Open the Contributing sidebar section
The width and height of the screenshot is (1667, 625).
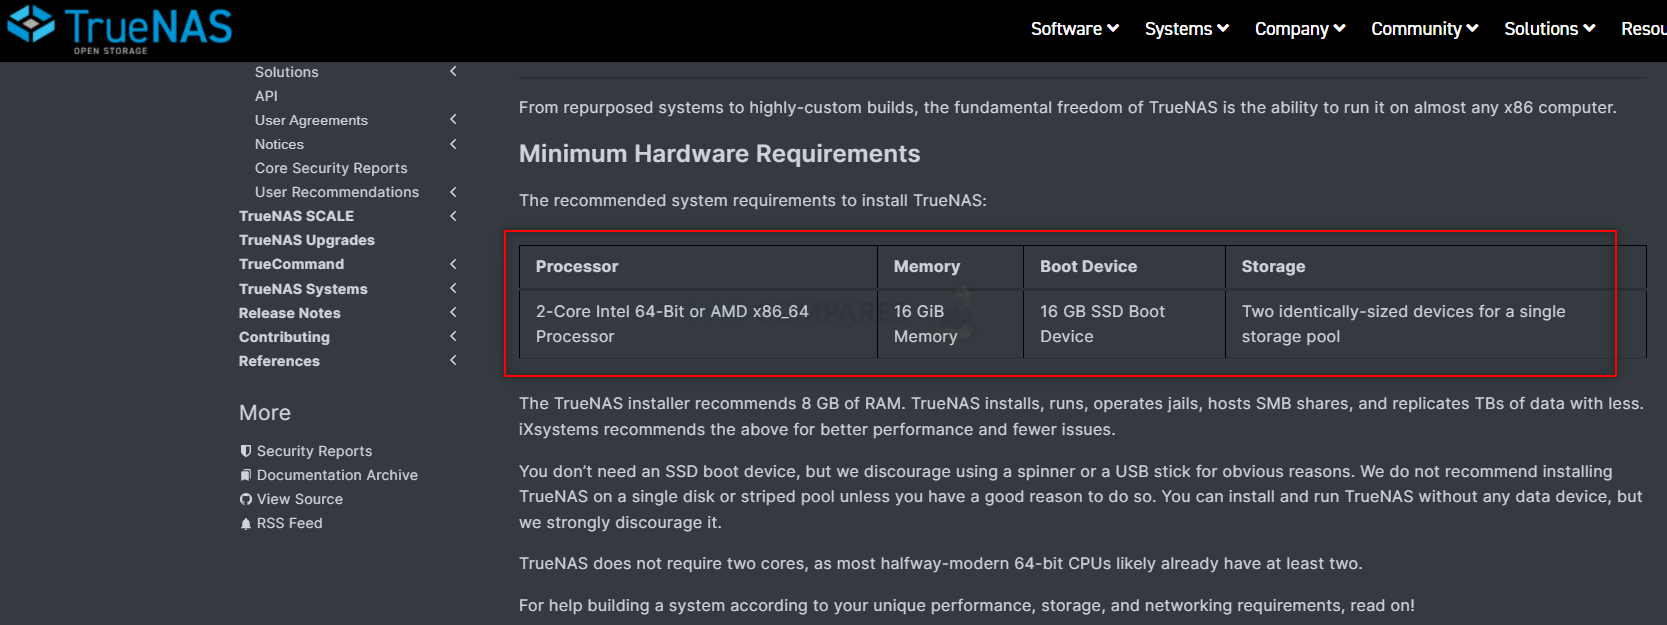point(284,337)
